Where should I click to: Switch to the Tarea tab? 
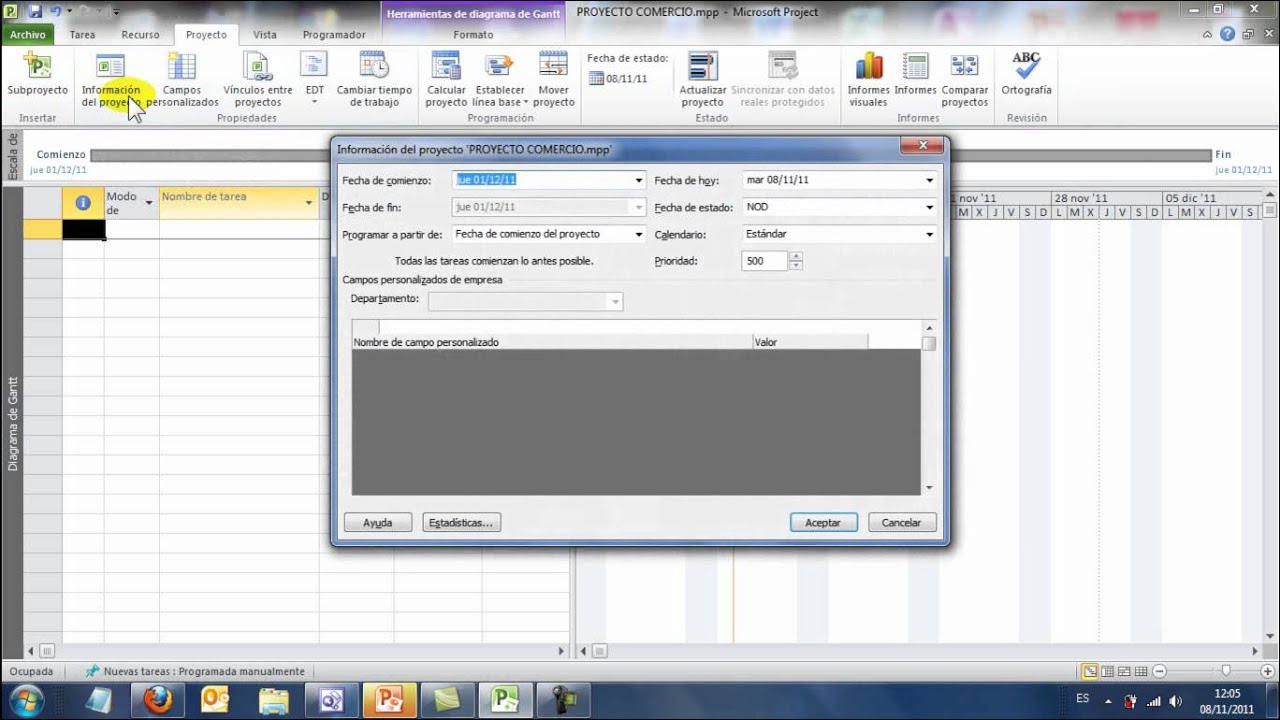tap(83, 34)
